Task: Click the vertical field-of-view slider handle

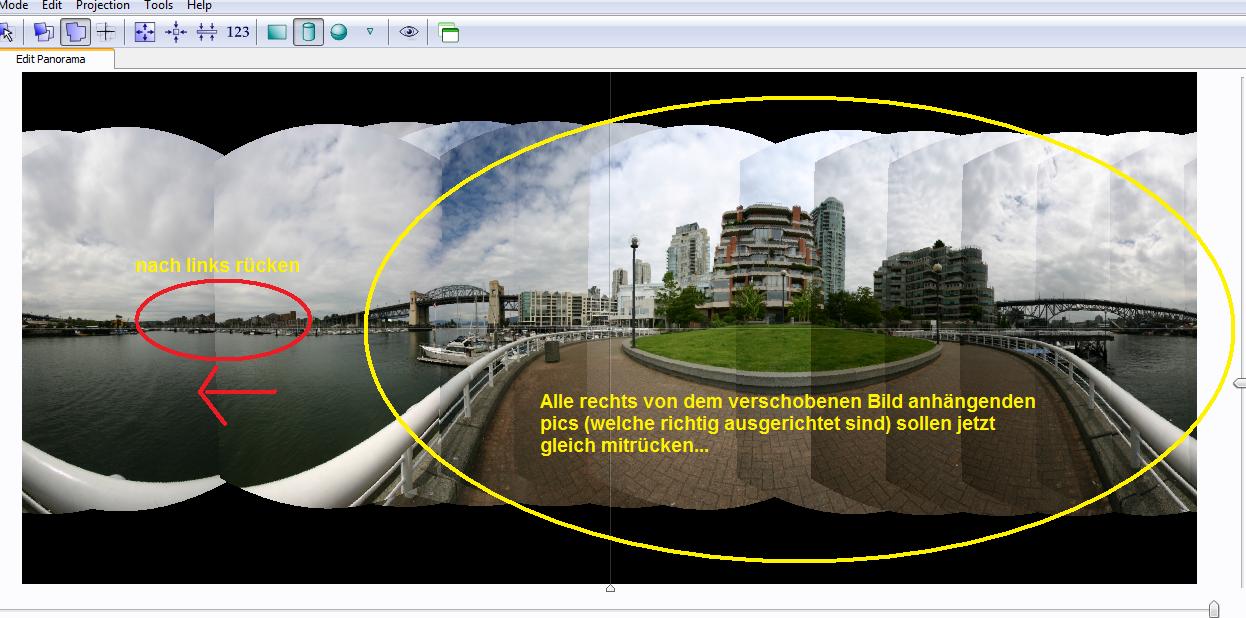Action: click(1240, 383)
